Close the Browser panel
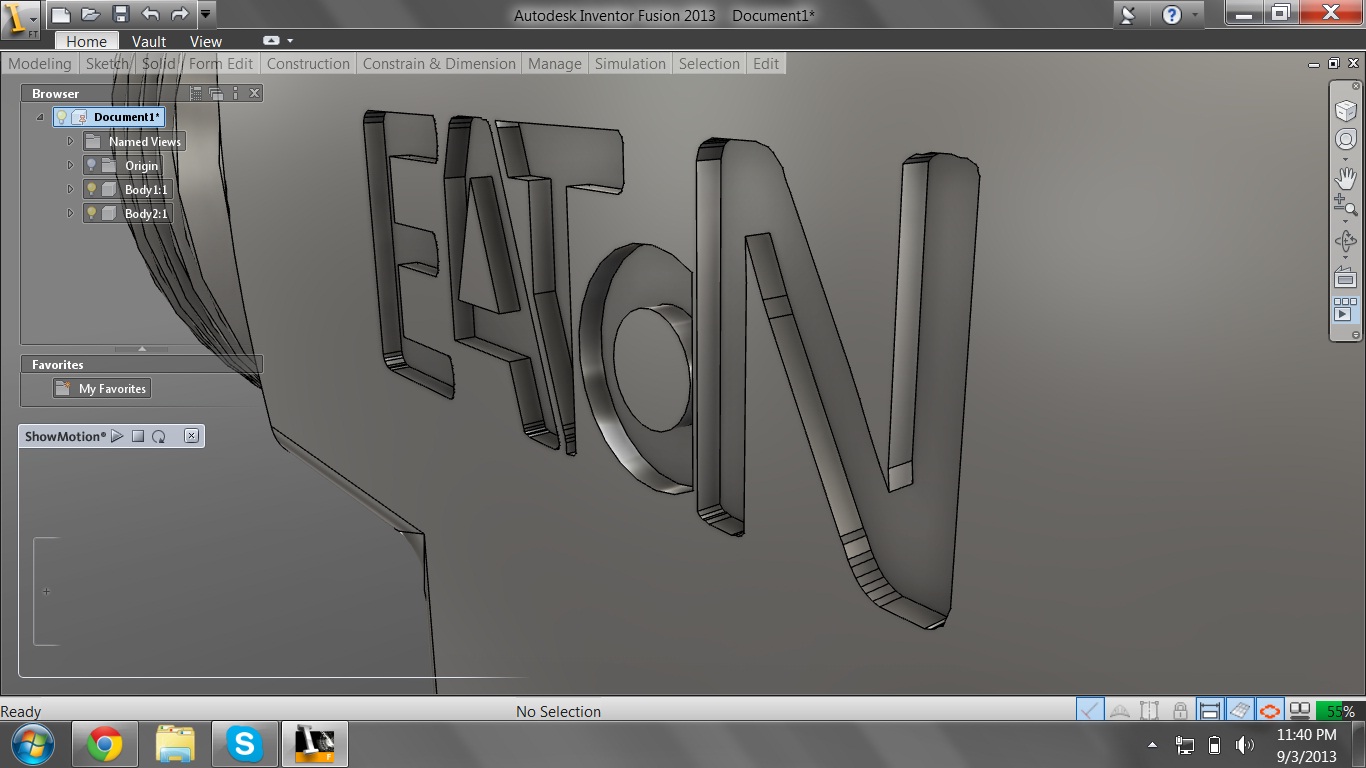This screenshot has width=1366, height=768. coord(255,93)
